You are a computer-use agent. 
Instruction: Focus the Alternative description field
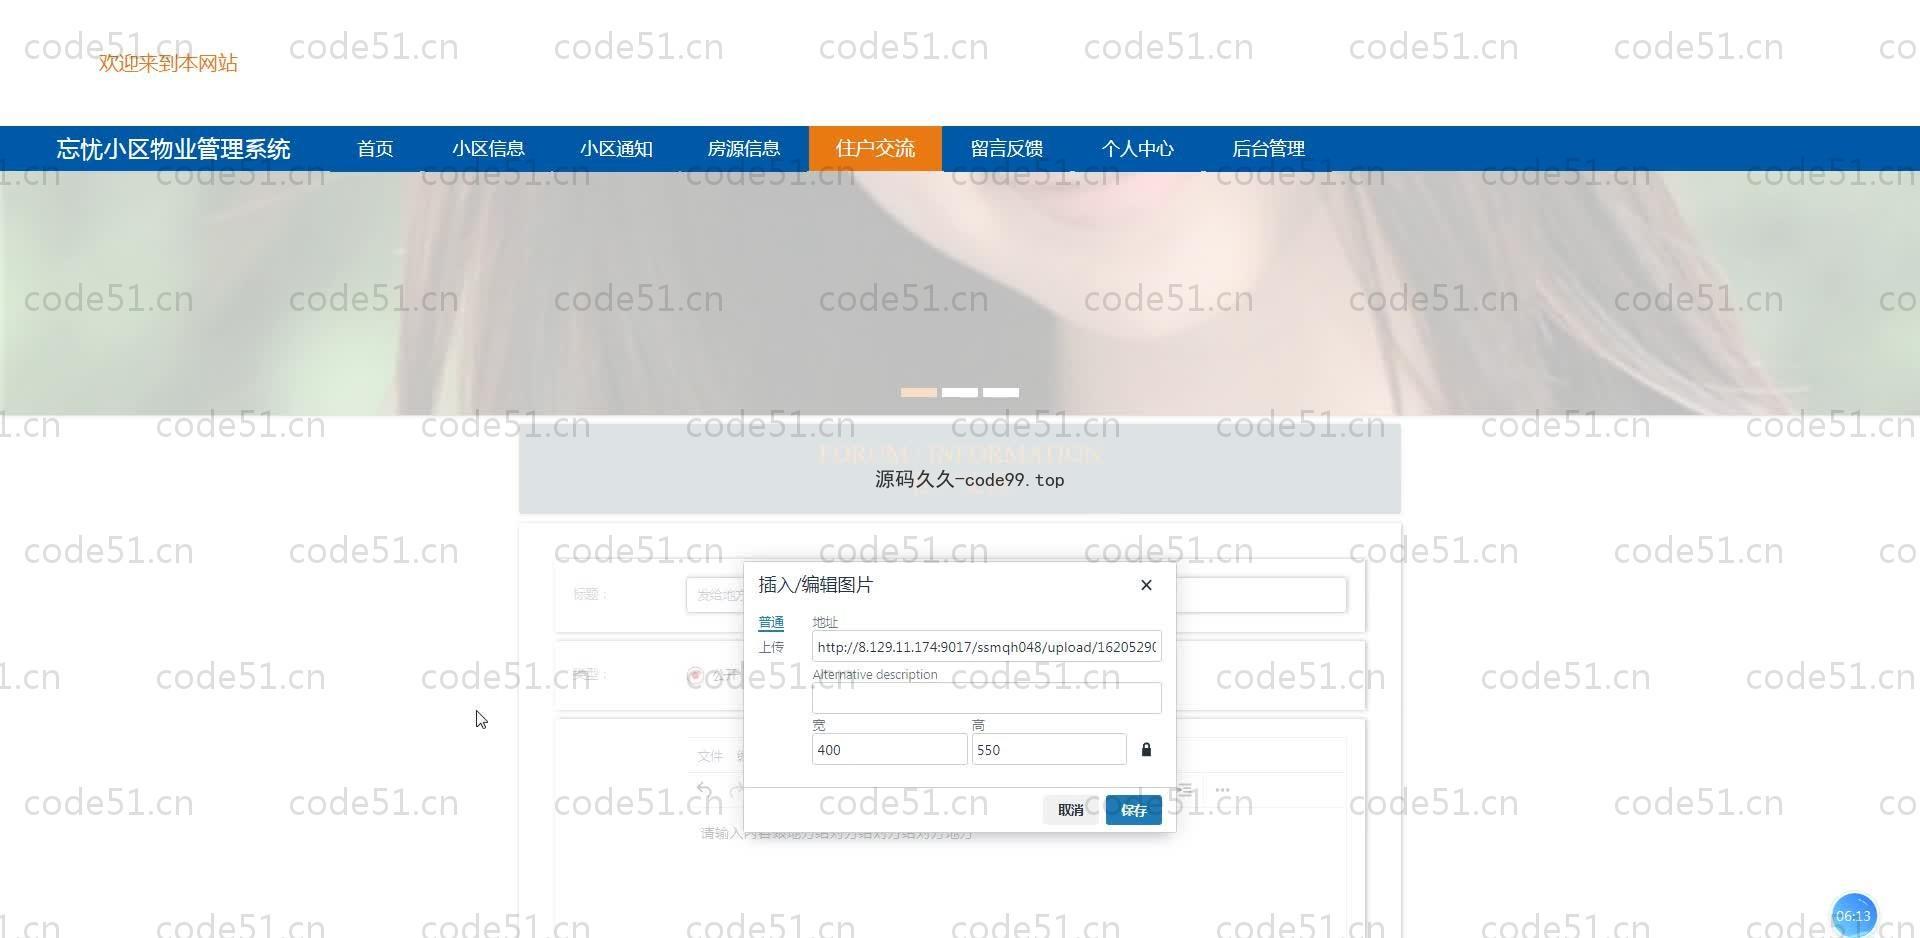[986, 698]
